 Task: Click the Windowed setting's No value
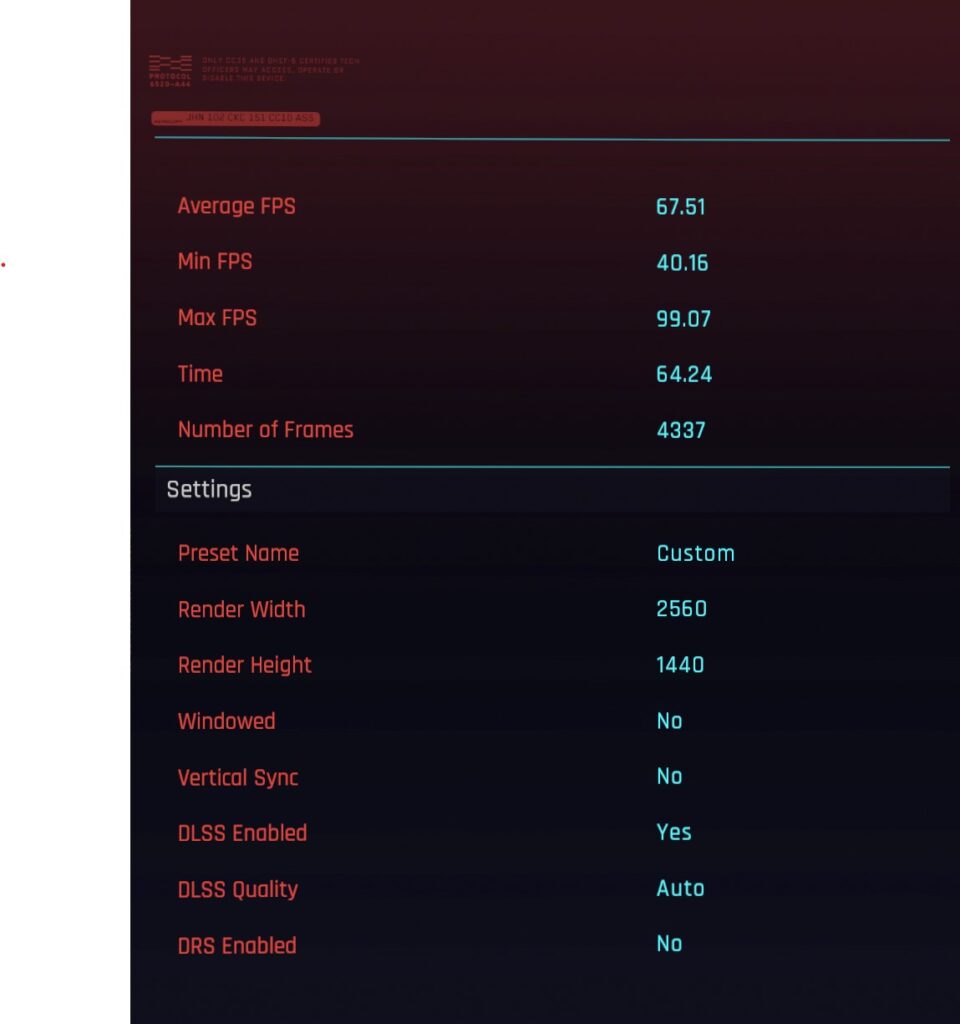(x=669, y=721)
